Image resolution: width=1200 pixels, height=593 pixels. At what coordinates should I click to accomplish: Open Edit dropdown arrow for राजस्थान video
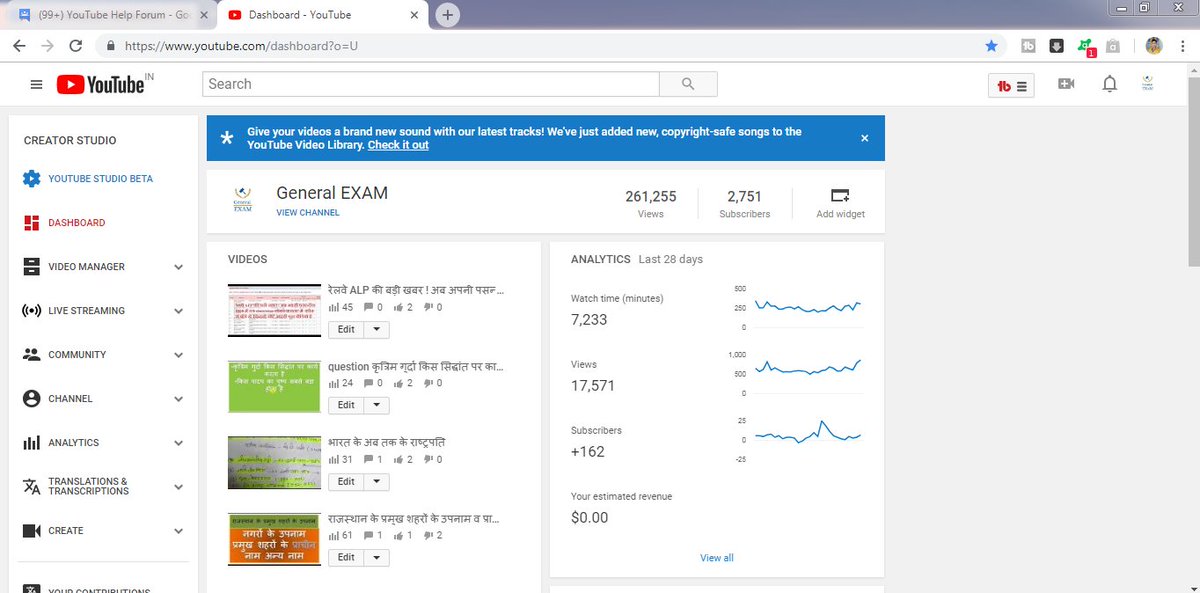point(376,557)
